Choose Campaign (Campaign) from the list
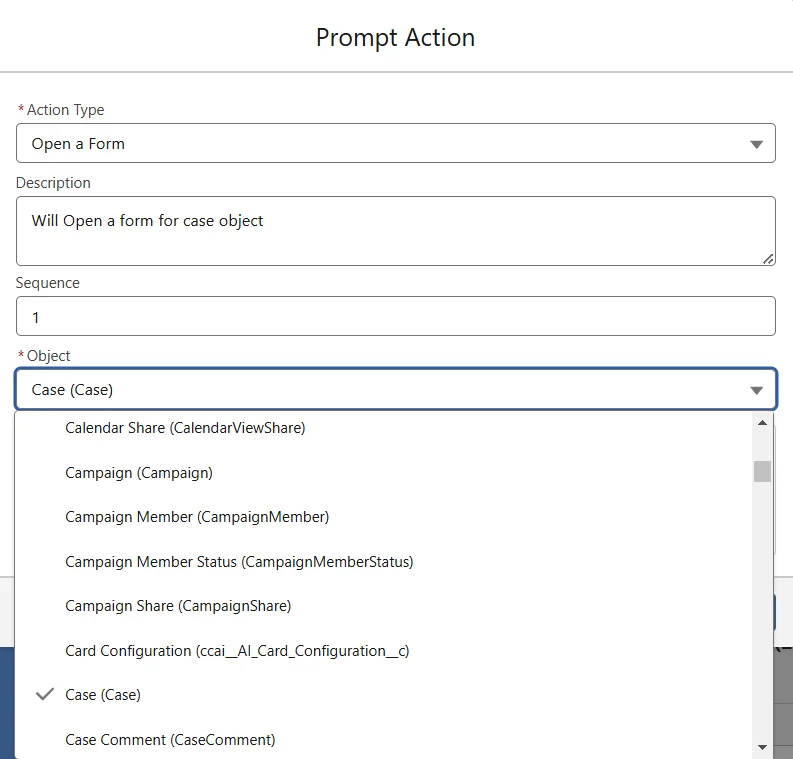793x759 pixels. pyautogui.click(x=139, y=473)
